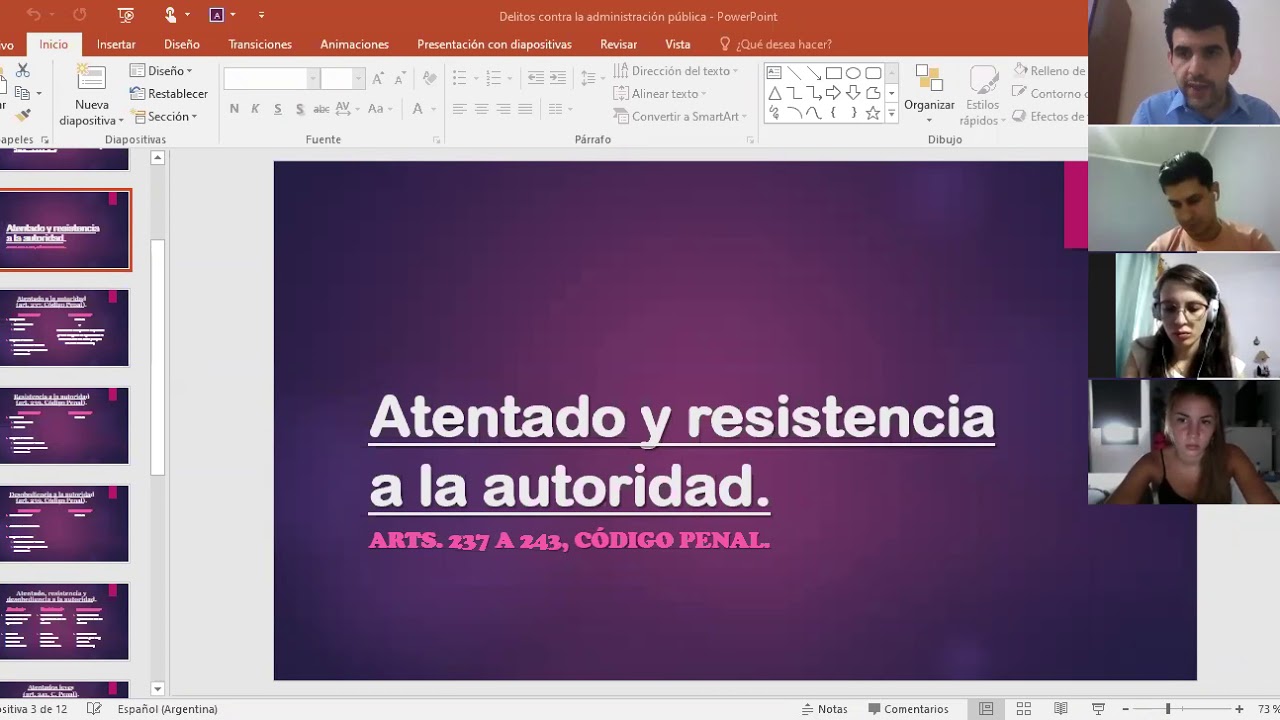The width and height of the screenshot is (1280, 720).
Task: Select the star shape in gallery
Action: click(873, 113)
